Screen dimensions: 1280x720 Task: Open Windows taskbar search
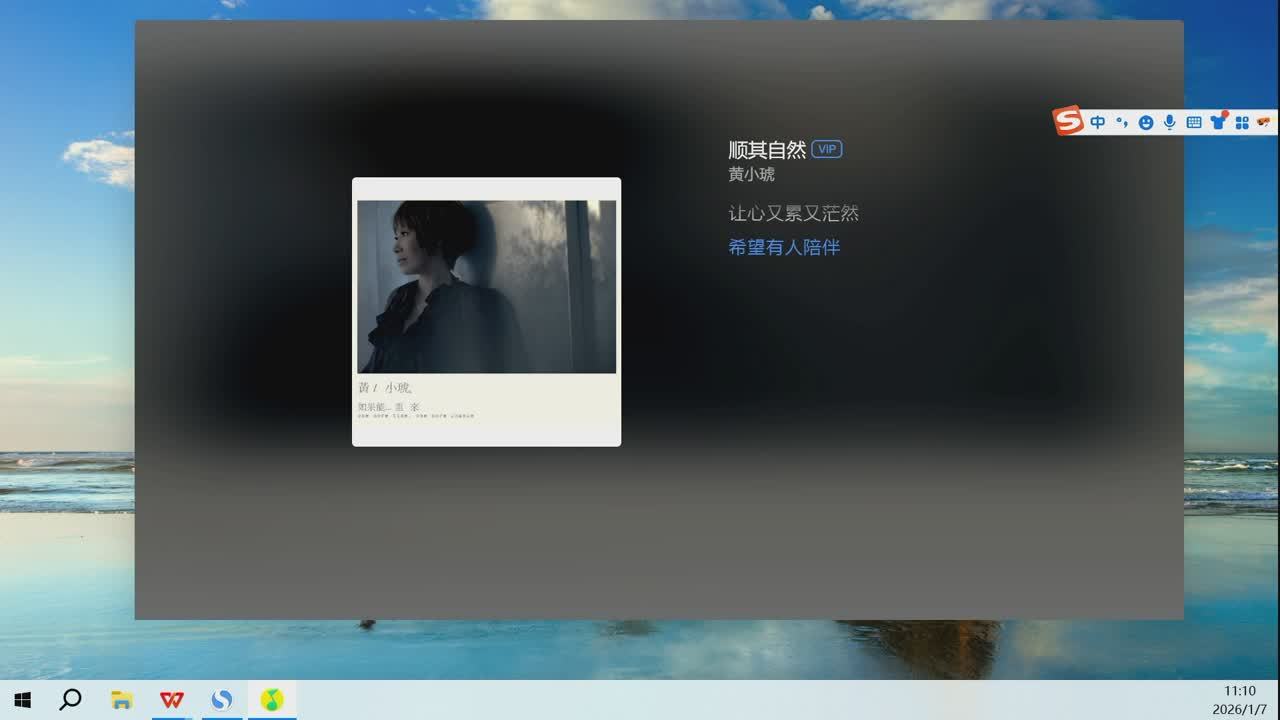70,699
